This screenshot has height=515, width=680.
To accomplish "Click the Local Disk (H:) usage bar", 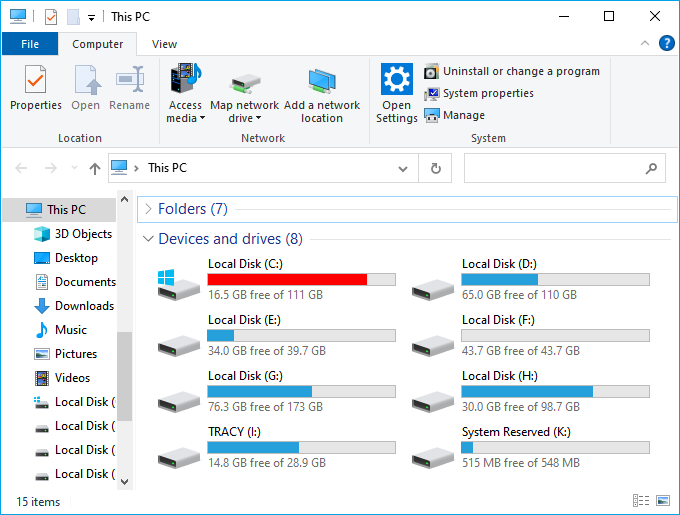I will pos(555,391).
